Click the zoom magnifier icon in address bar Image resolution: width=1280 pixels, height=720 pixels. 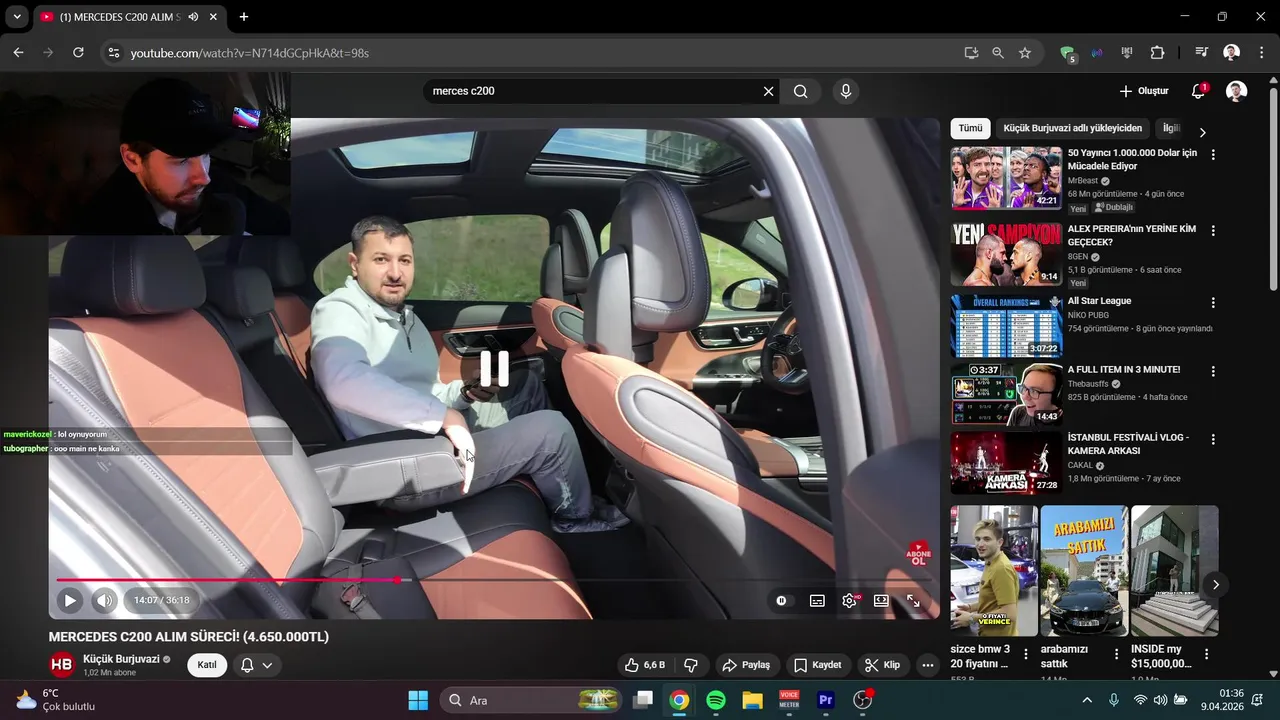pos(998,53)
